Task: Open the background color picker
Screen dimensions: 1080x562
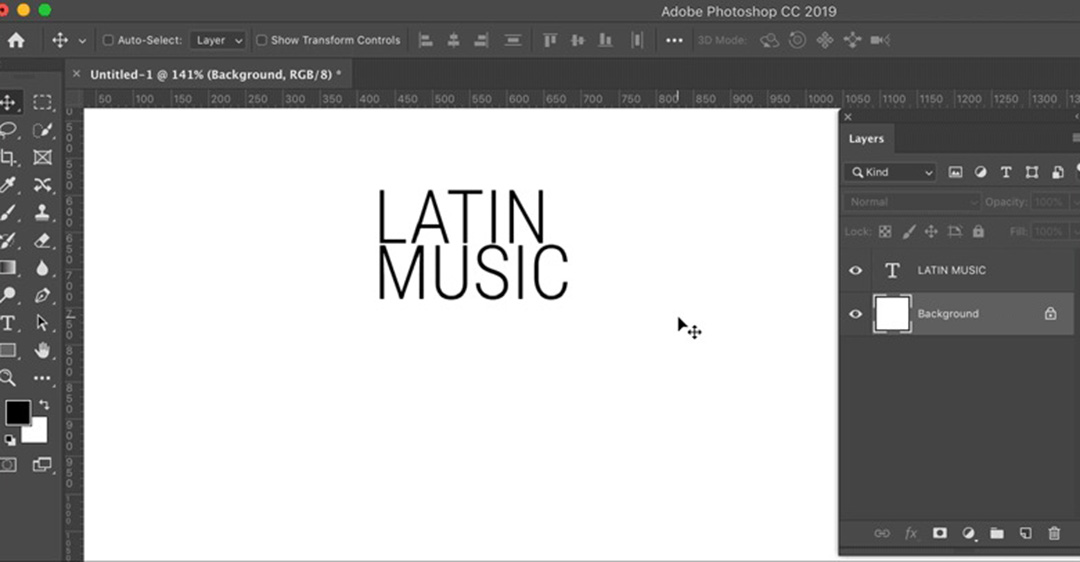Action: point(39,434)
